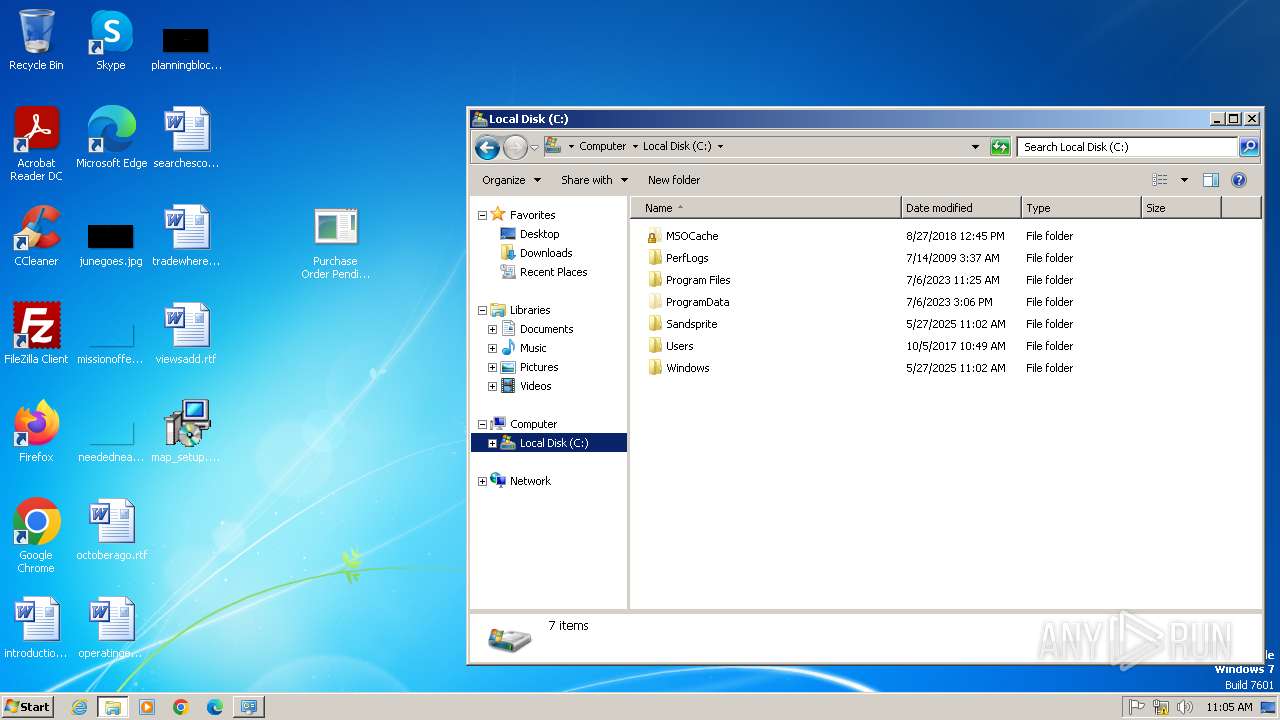Image resolution: width=1280 pixels, height=720 pixels.
Task: Open Windows Media Player from the taskbar
Action: [x=147, y=707]
